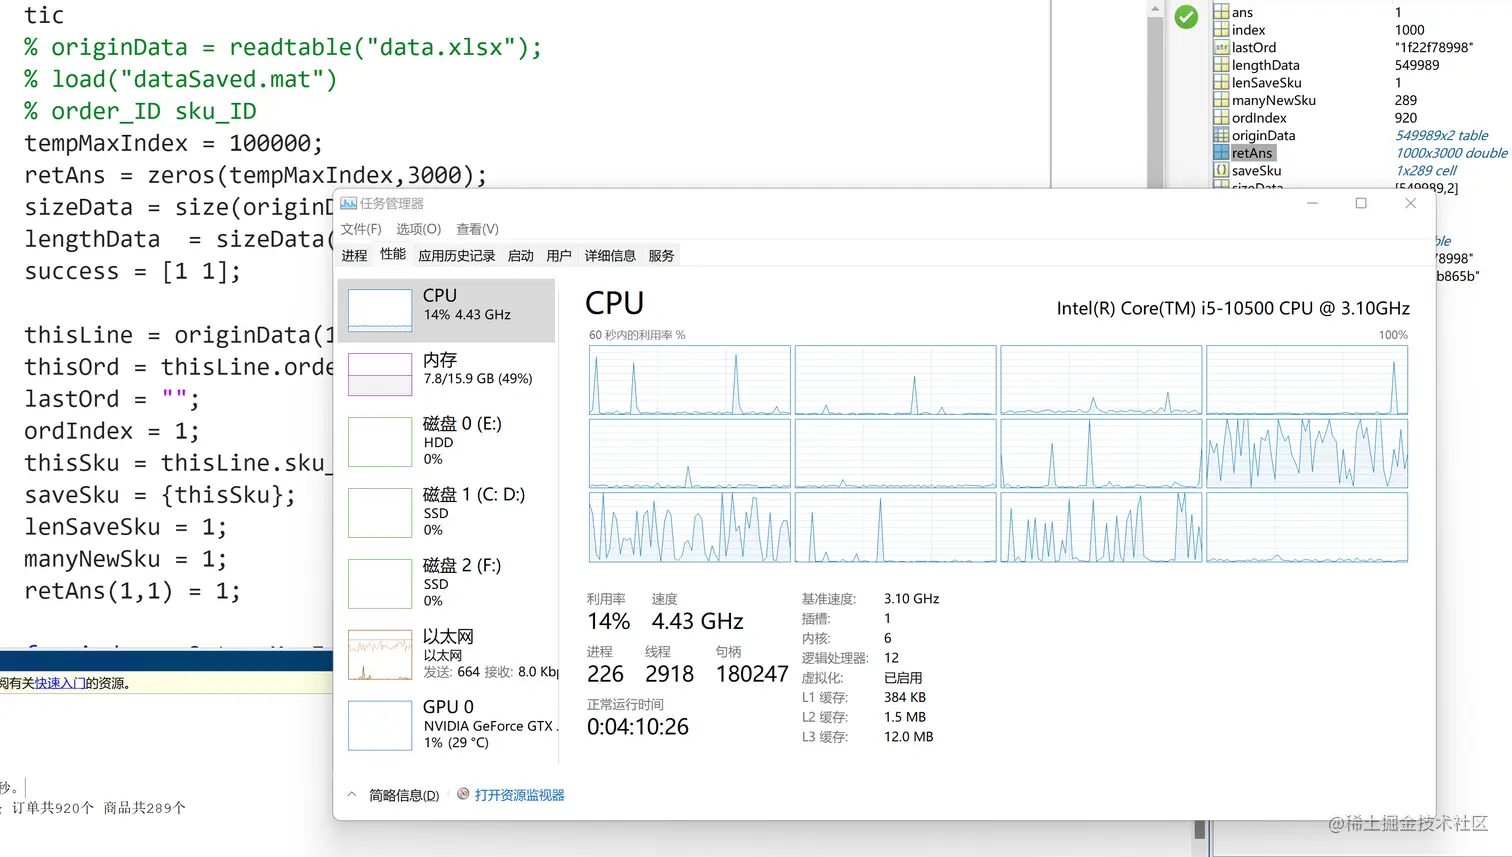Screen dimensions: 1512x857
Task: Click the lenSaveSku variable icon
Action: coord(1221,83)
